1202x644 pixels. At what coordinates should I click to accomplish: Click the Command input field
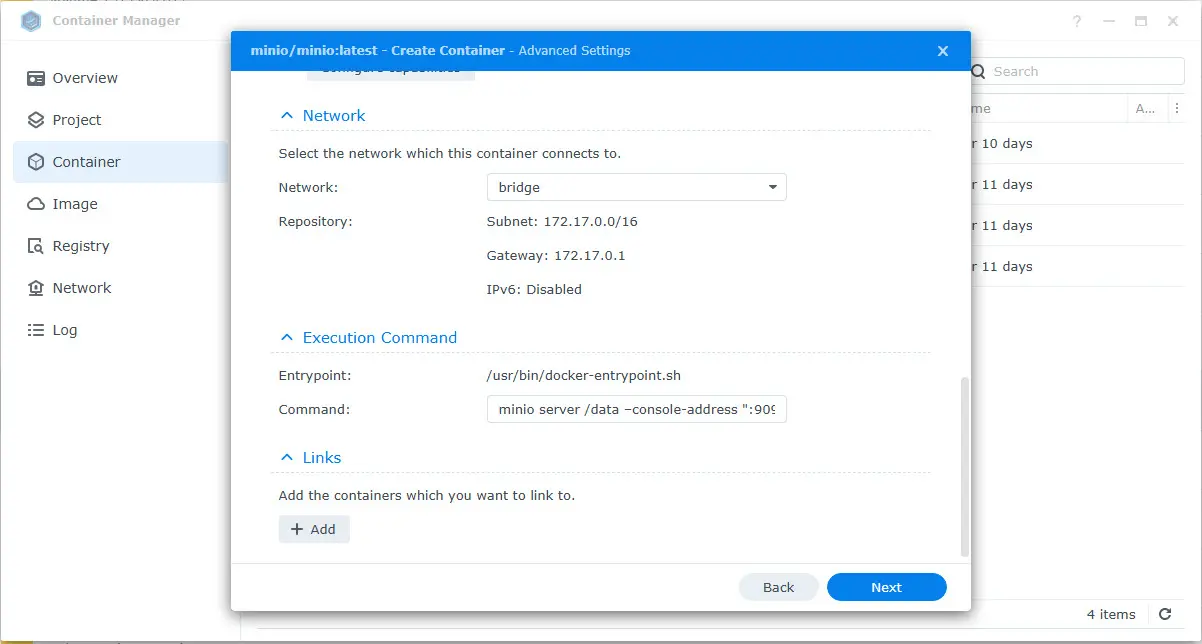tap(636, 409)
